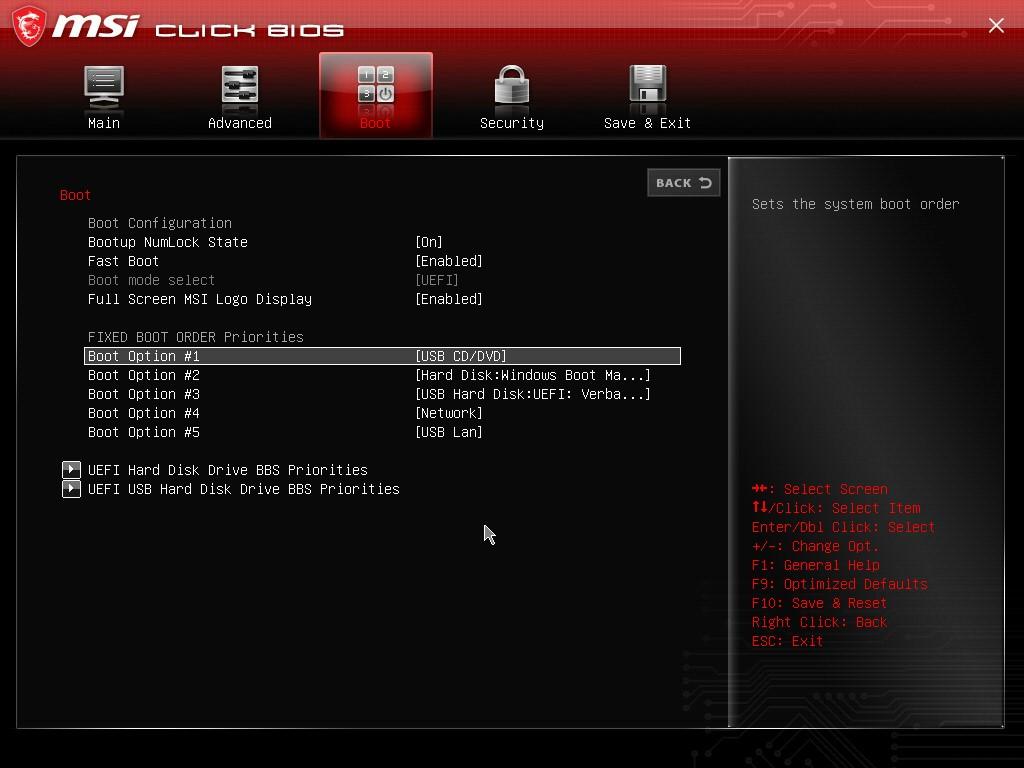Open Boot Option #3 USB Hard Disk dropdown
Viewport: 1024px width, 768px height.
point(533,394)
